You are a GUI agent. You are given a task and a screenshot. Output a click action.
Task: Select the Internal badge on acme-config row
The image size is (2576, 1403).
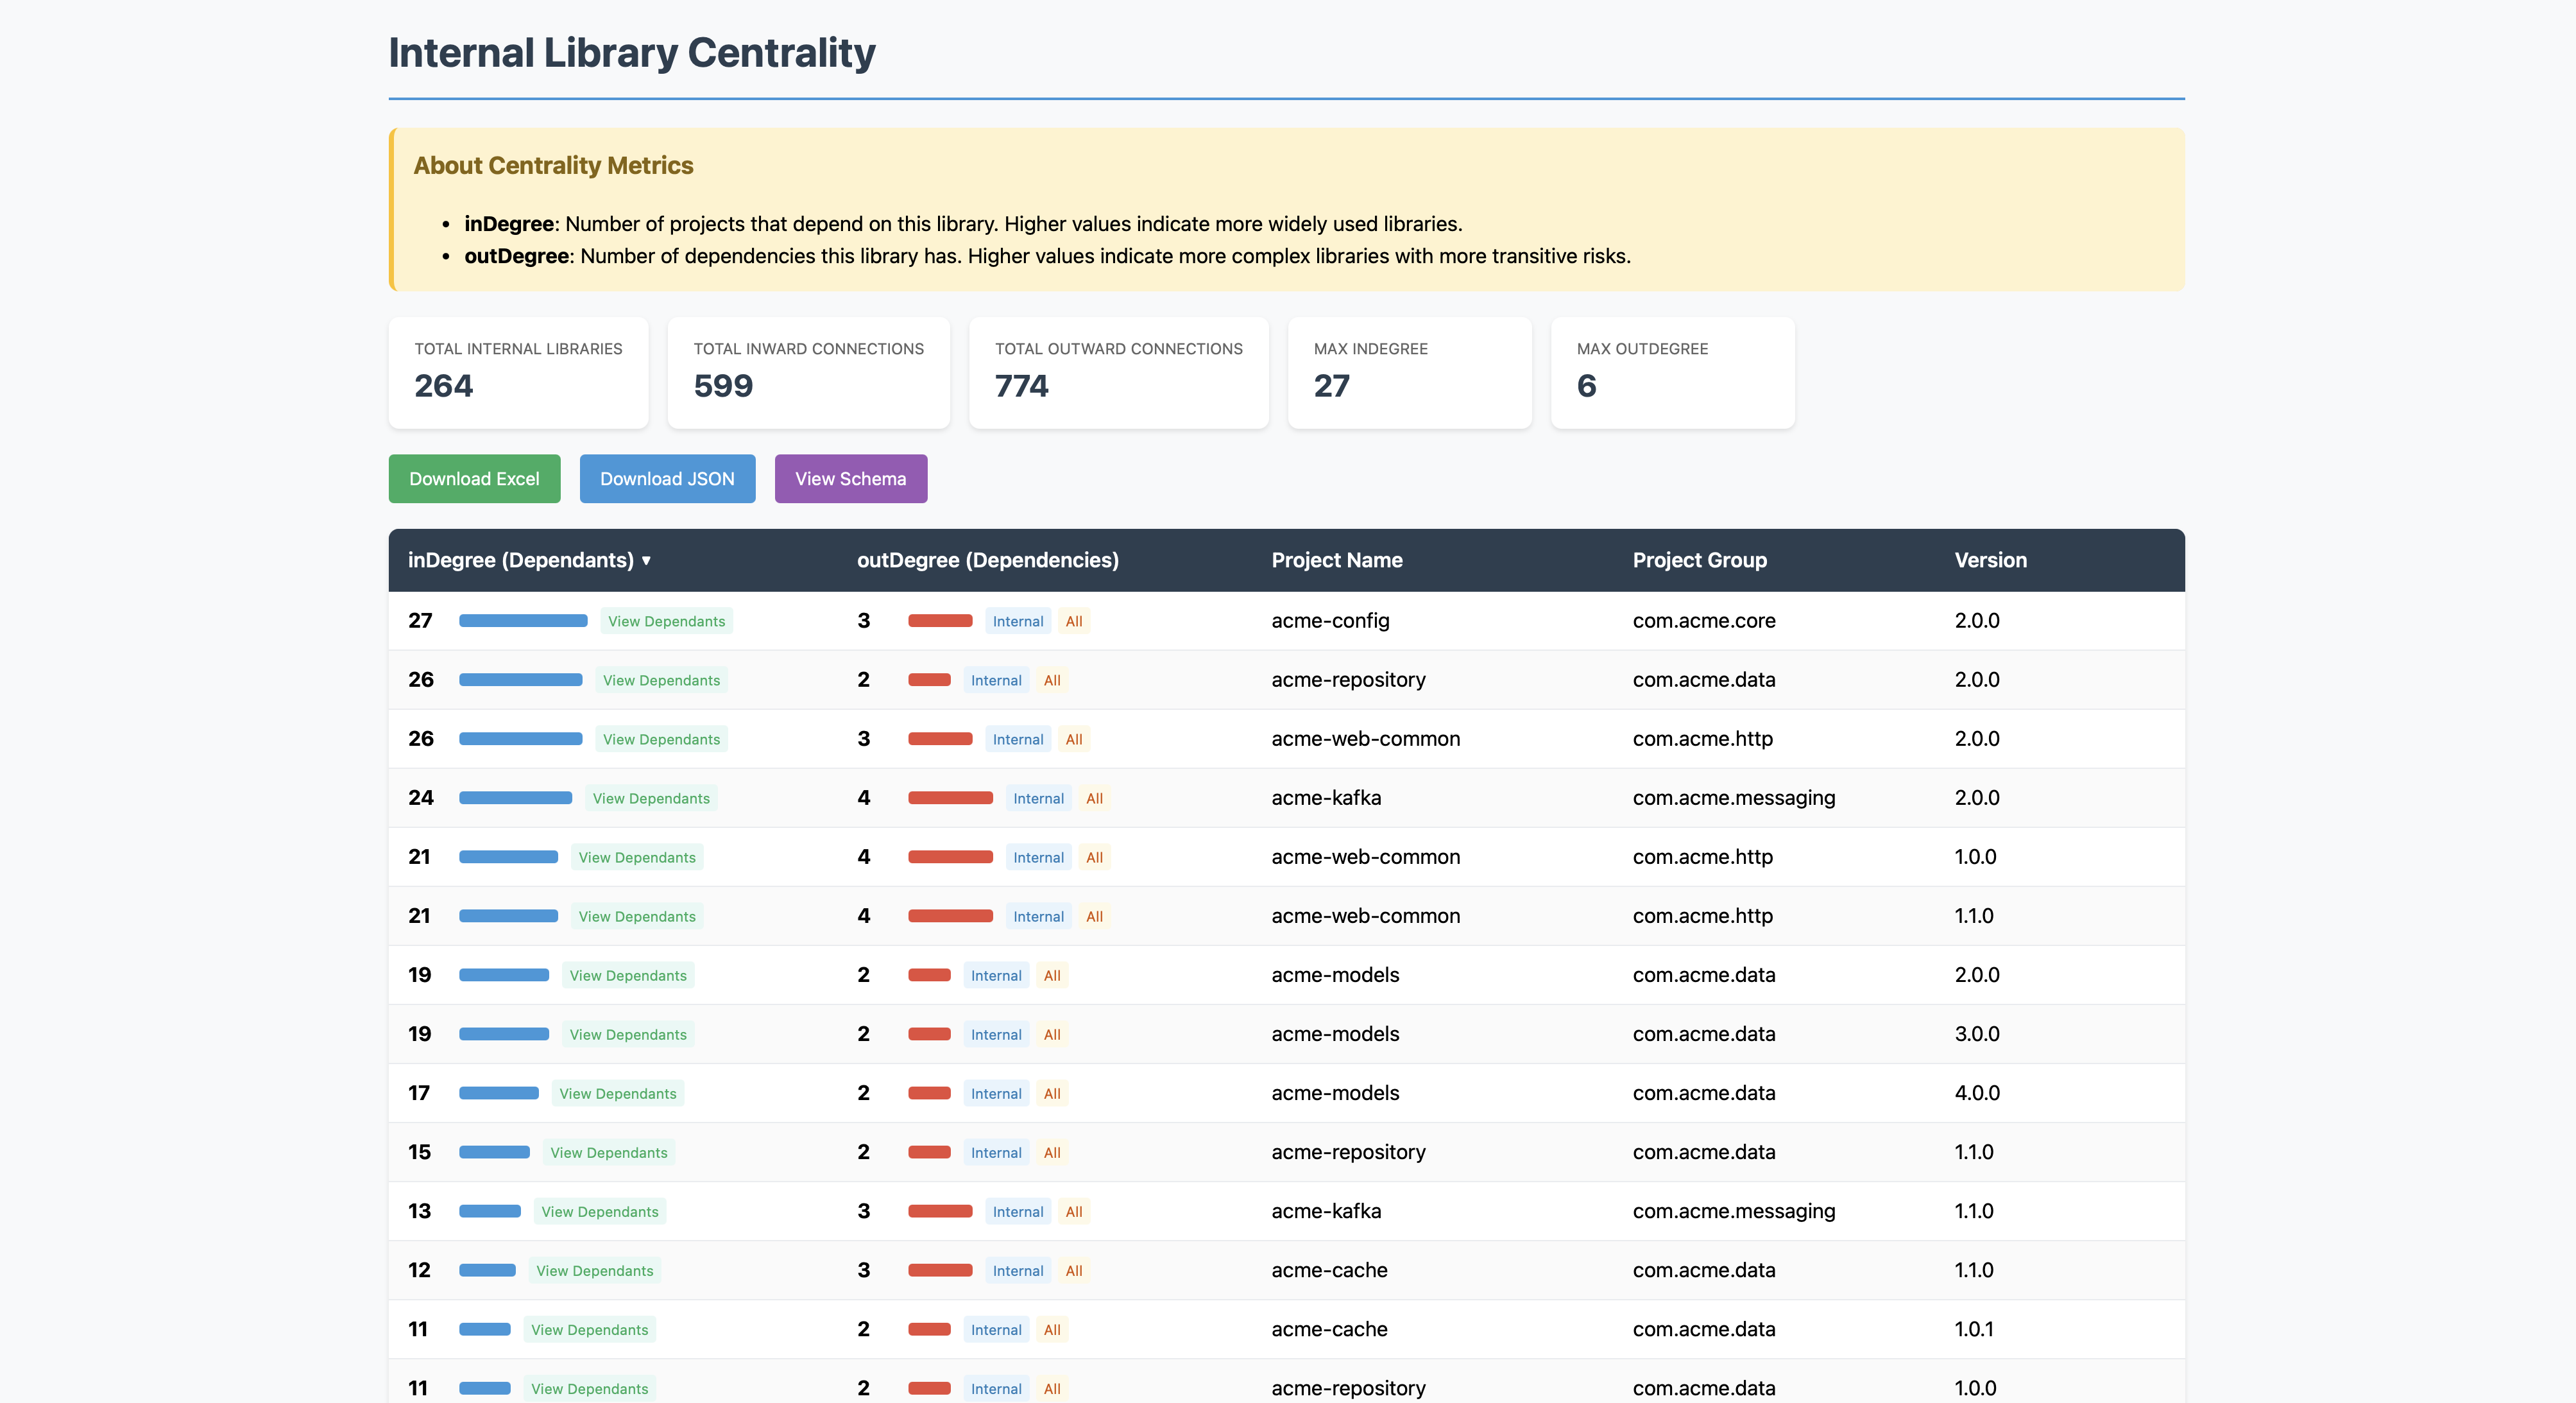click(x=1017, y=620)
